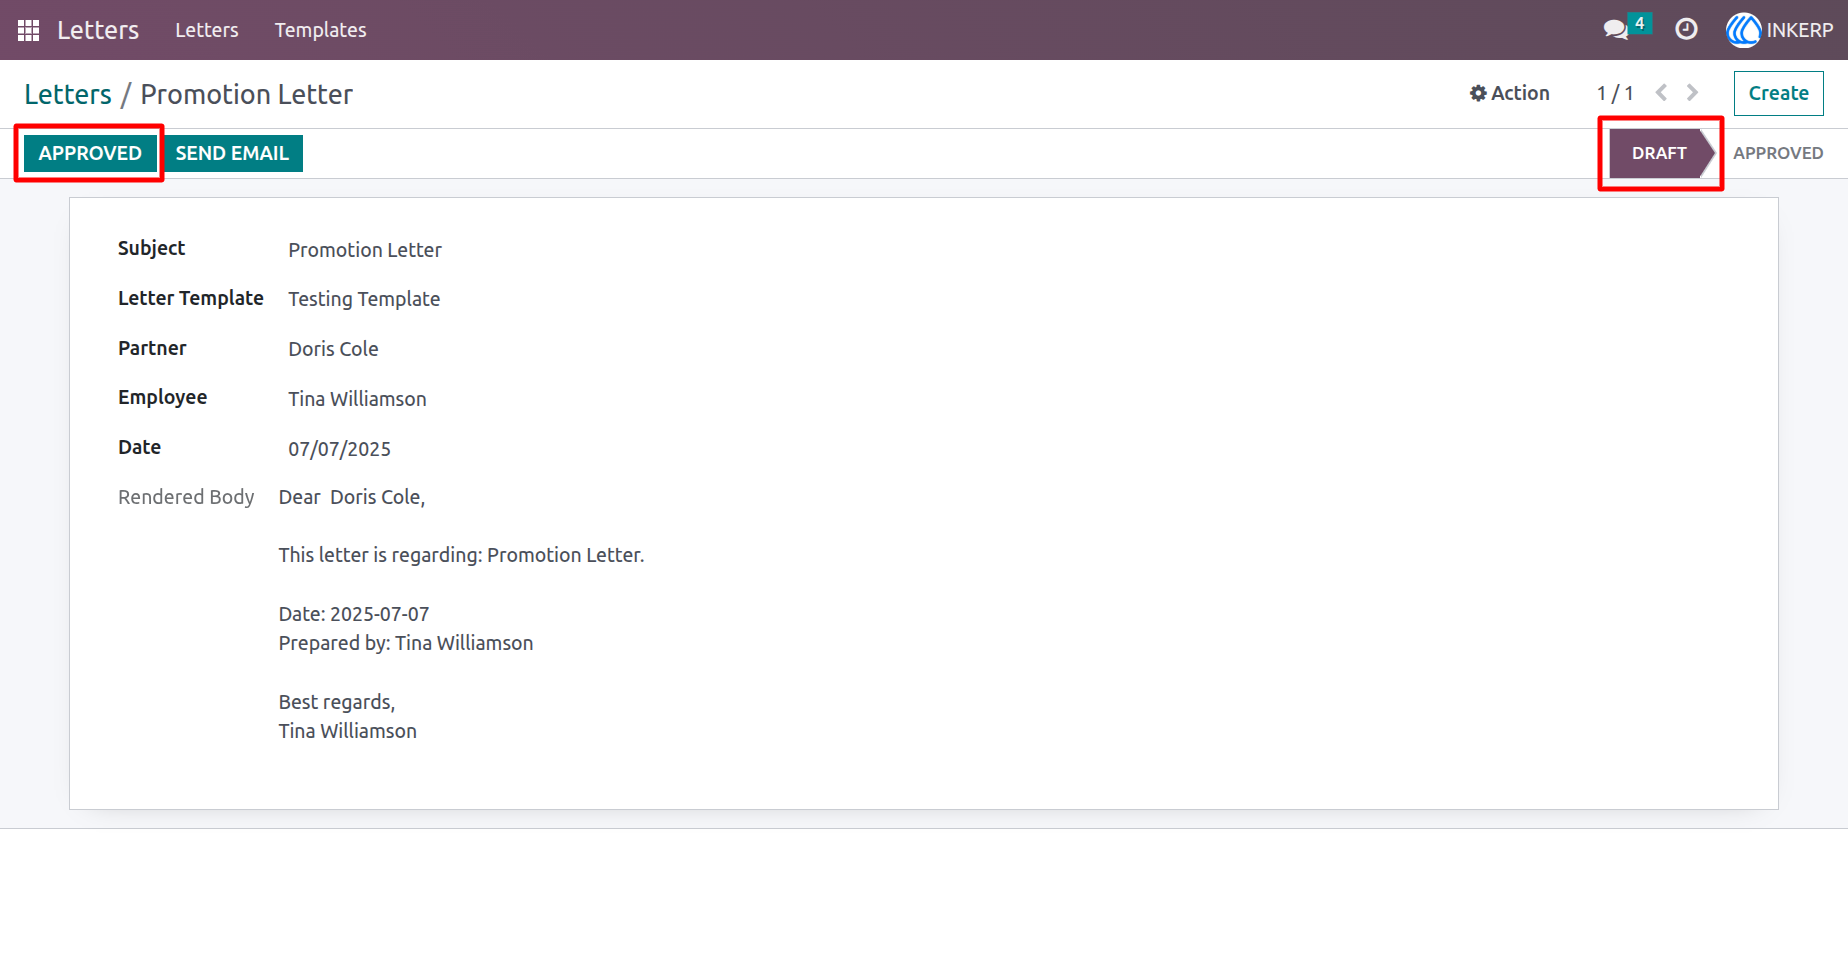This screenshot has height=966, width=1848.
Task: Click the Testing Template field value
Action: (x=364, y=299)
